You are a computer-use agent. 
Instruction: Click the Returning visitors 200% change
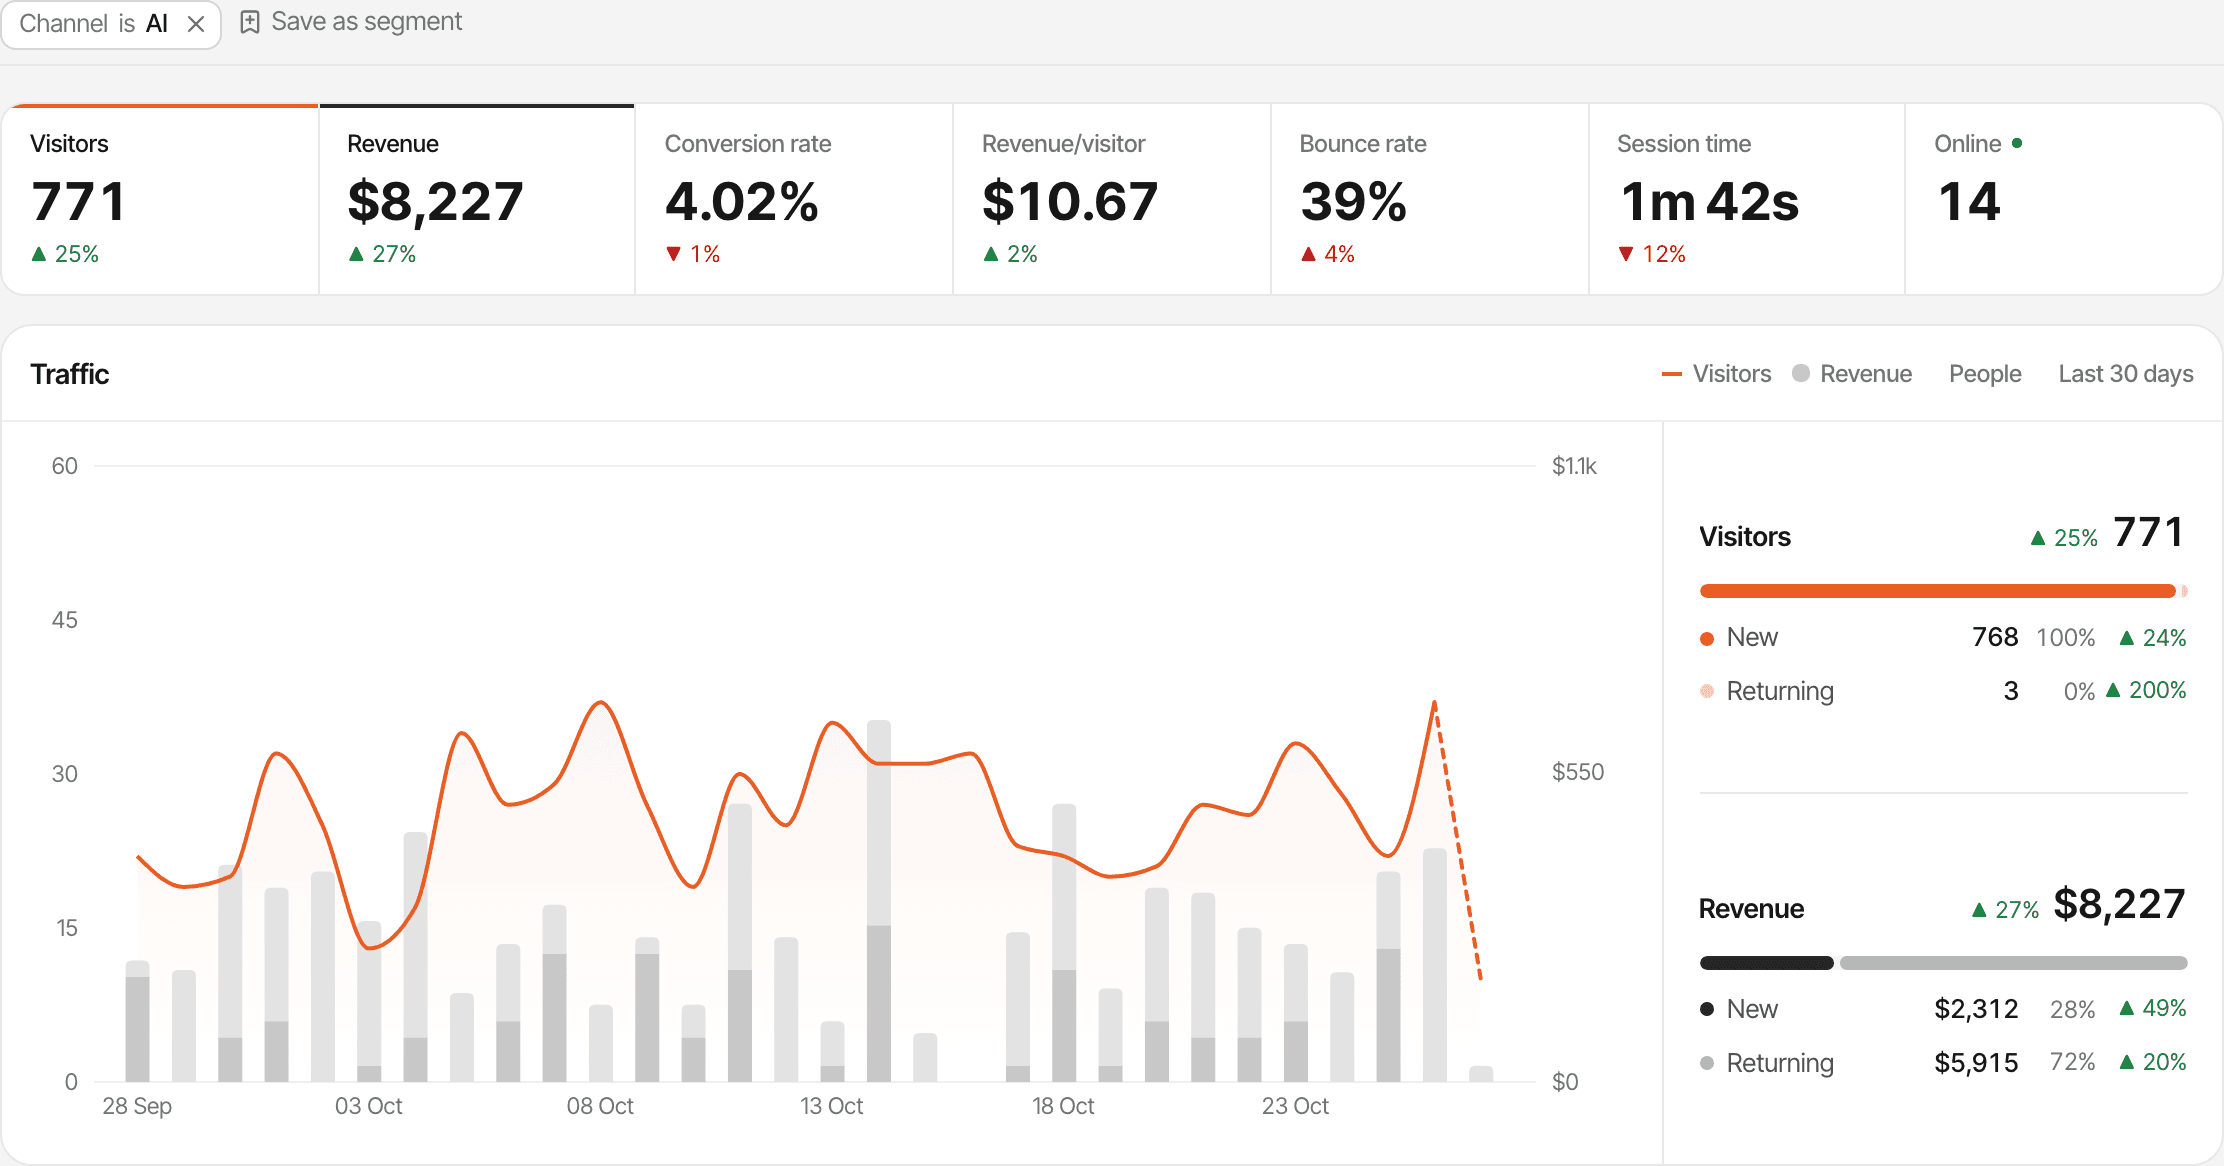click(2146, 690)
